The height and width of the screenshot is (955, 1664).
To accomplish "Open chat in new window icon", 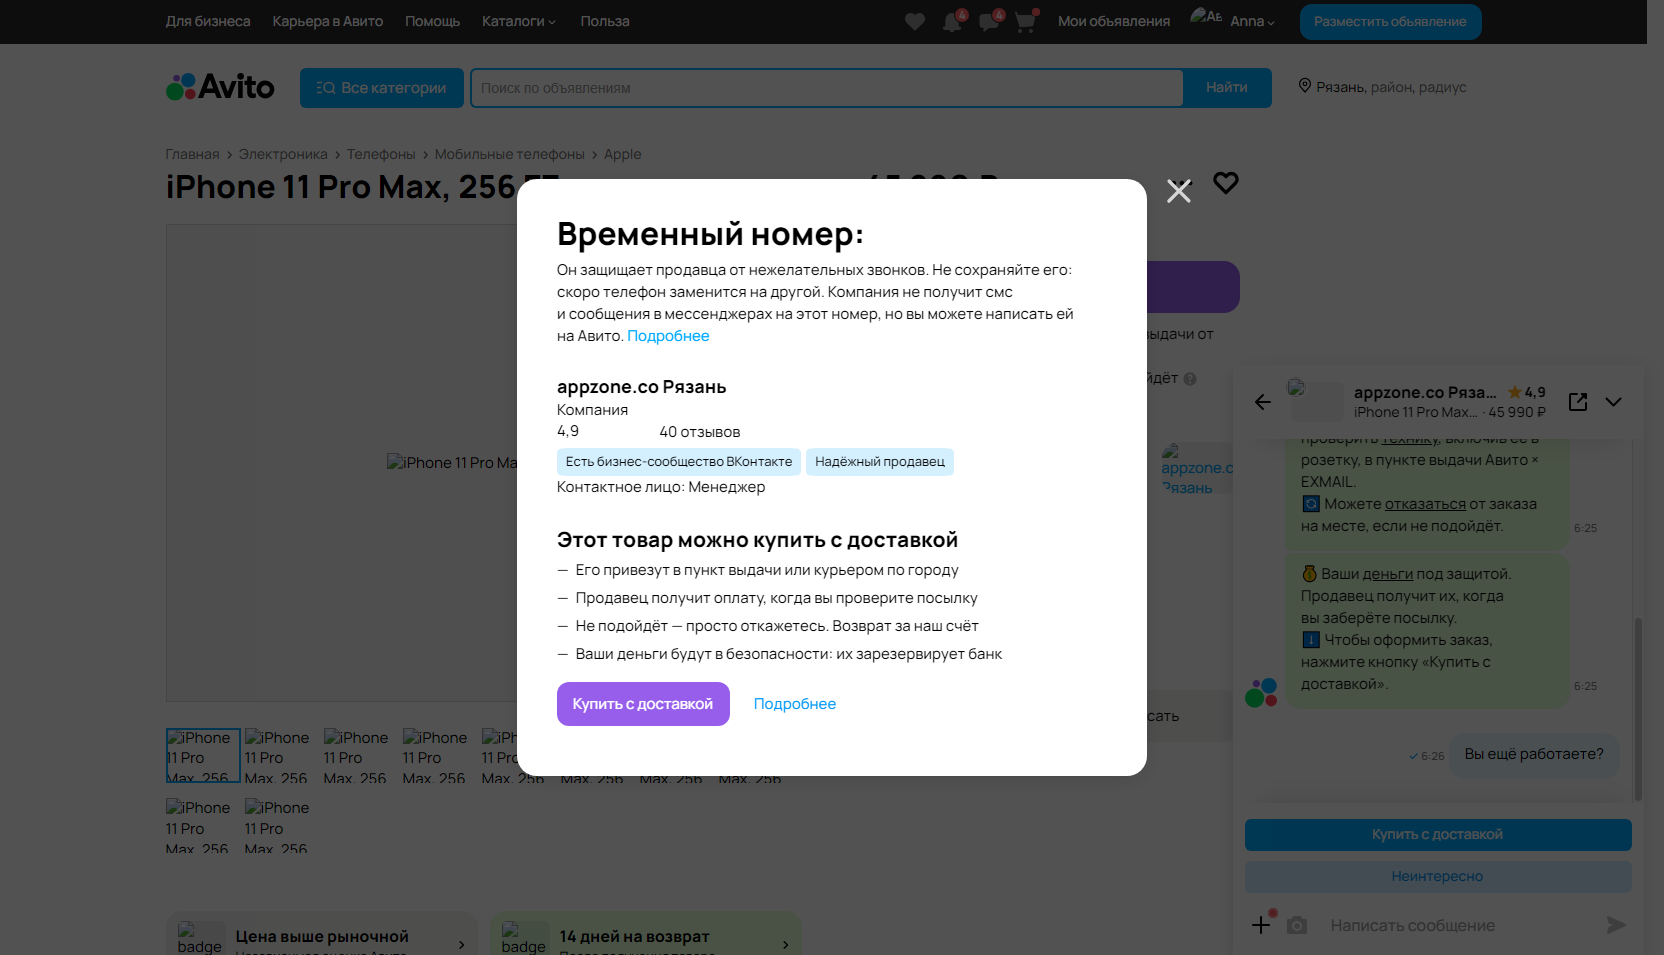I will point(1578,402).
